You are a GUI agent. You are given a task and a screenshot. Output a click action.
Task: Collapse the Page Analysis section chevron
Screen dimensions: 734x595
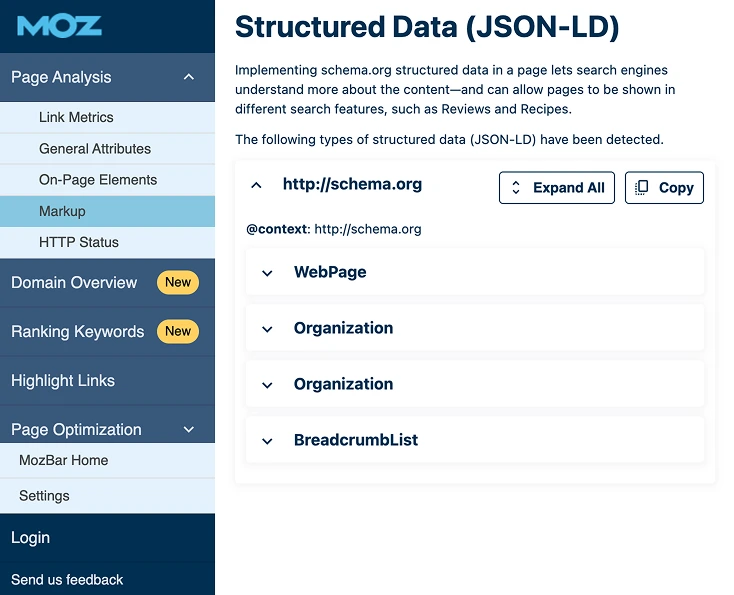189,77
